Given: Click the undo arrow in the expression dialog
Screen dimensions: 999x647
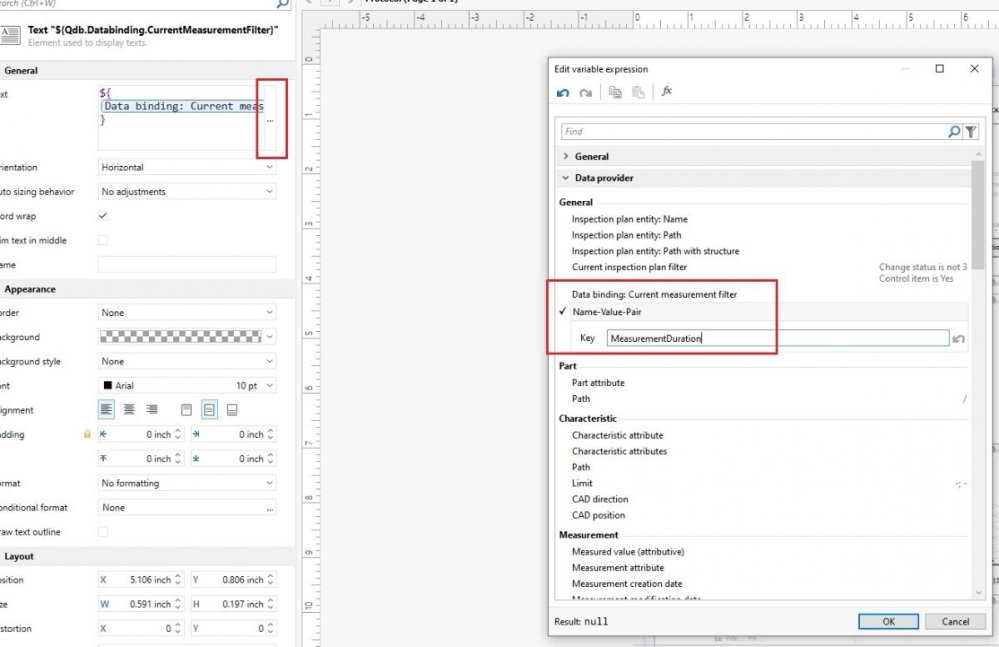Looking at the screenshot, I should tap(563, 92).
